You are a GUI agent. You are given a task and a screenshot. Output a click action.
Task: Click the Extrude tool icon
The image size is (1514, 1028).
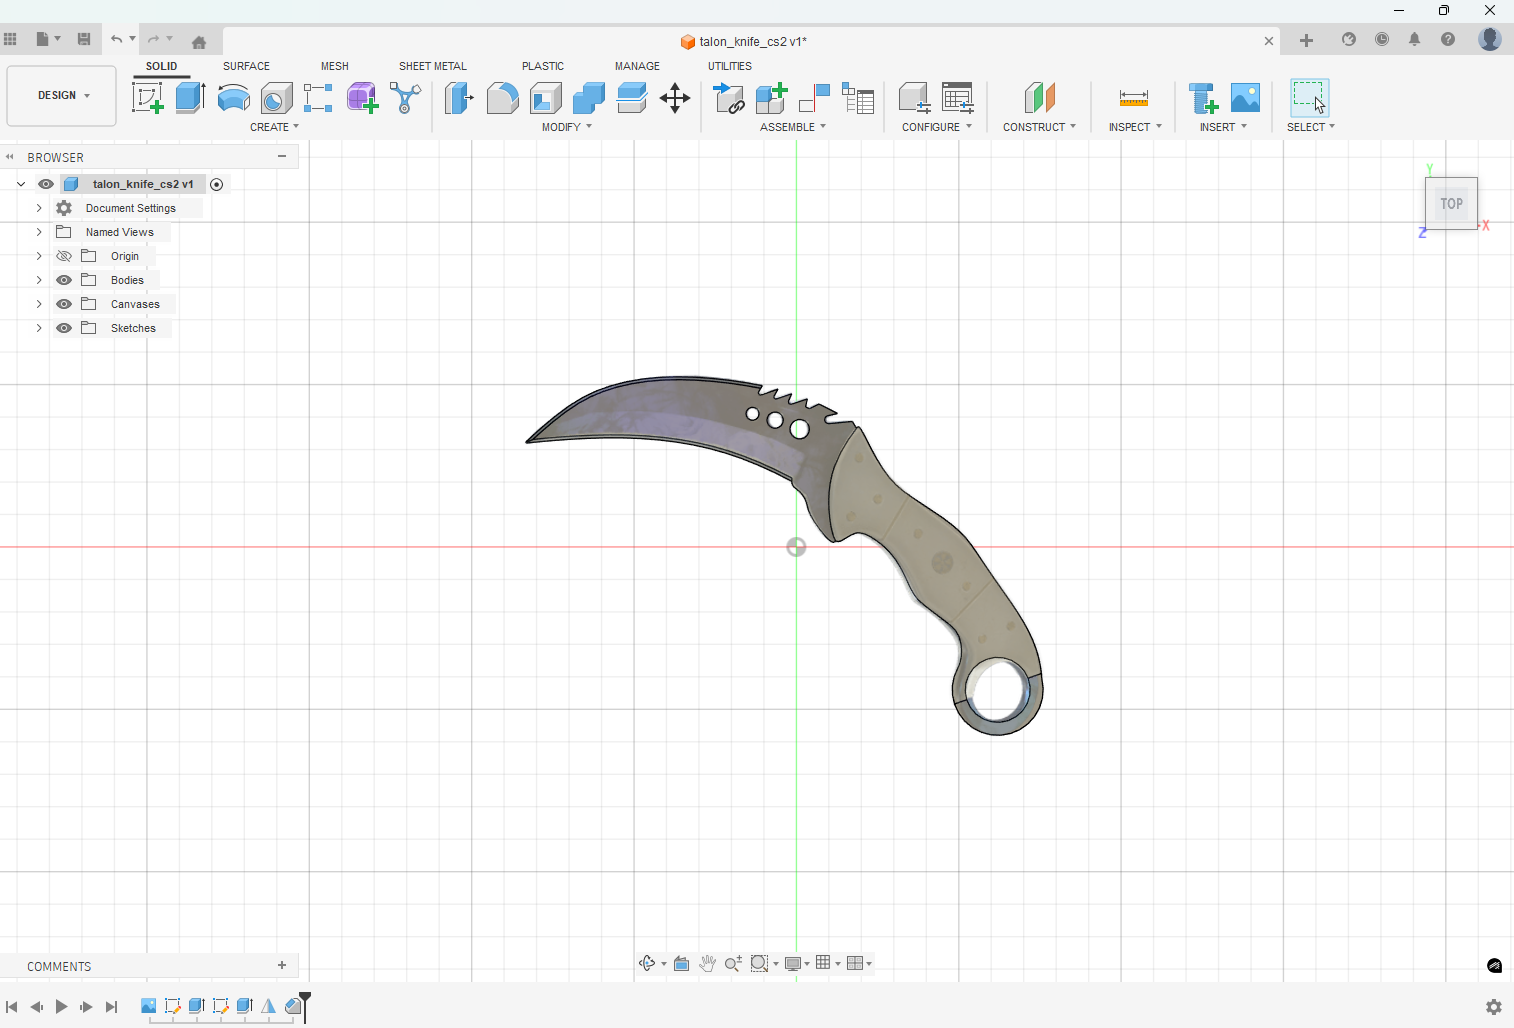click(190, 98)
